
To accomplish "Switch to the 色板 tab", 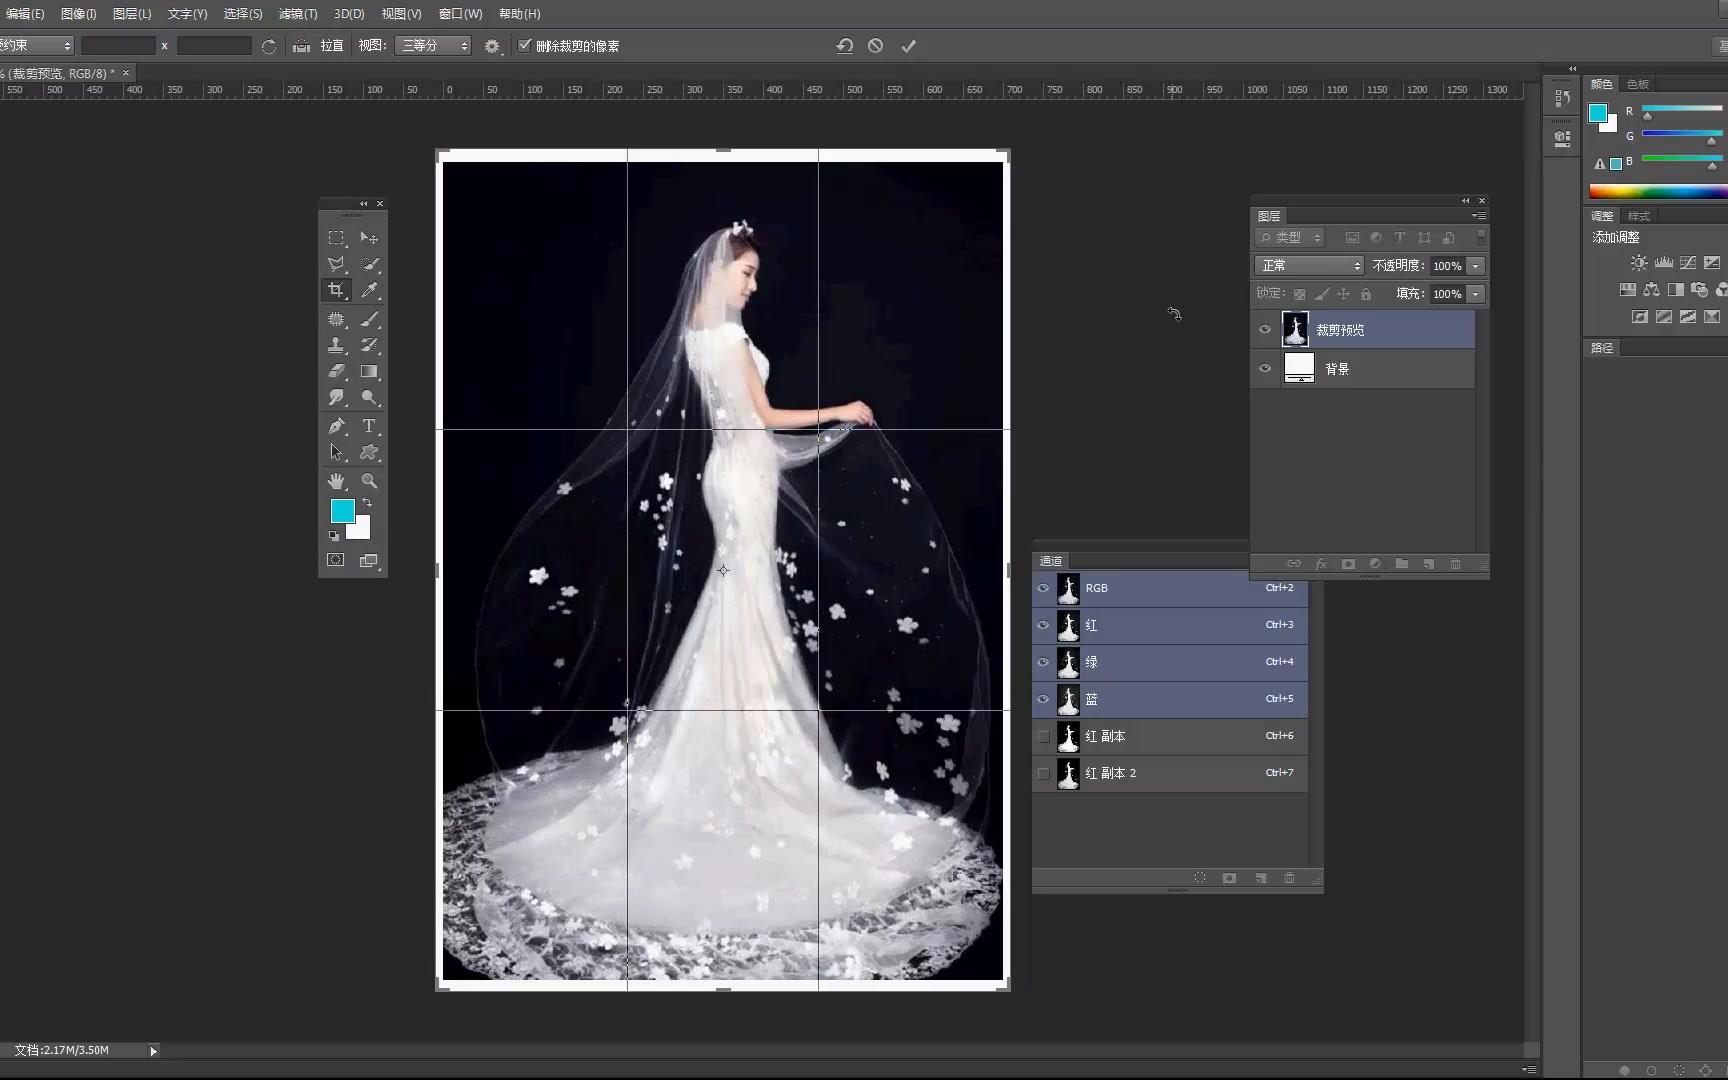I will [x=1637, y=84].
